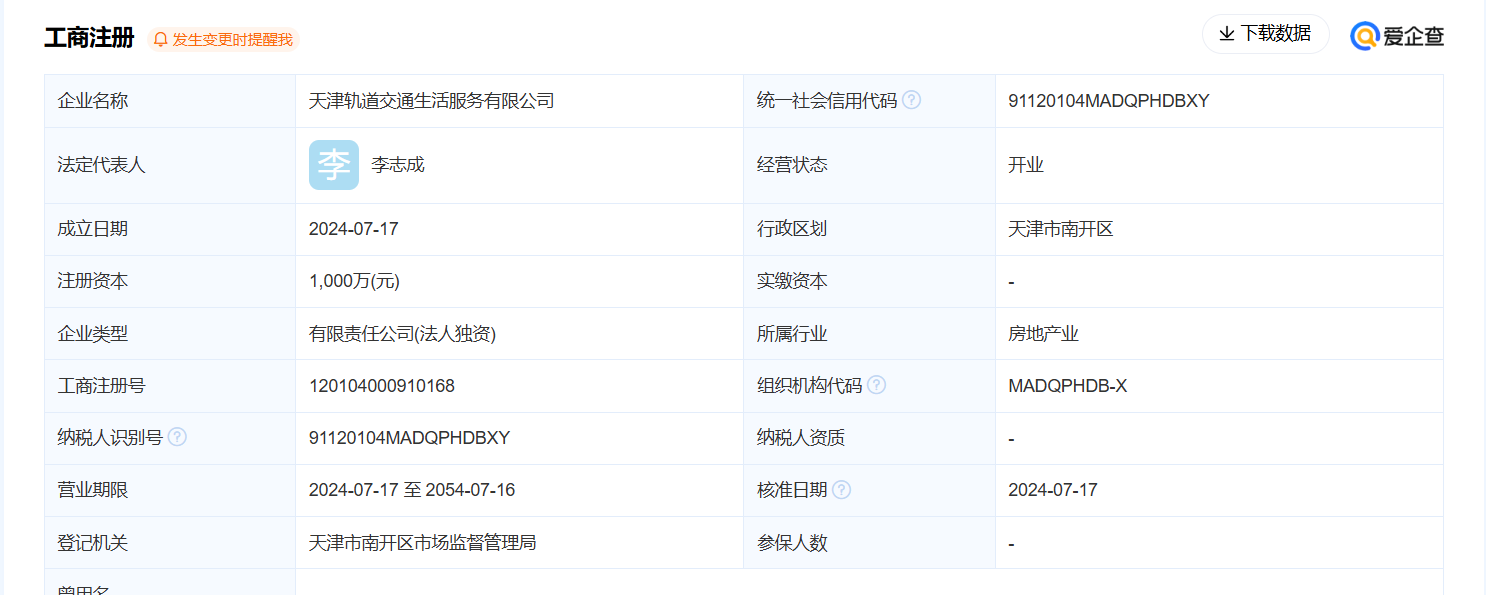Click the help icon next to 组织机构代码
Screen dimensions: 1486x595
(877, 384)
